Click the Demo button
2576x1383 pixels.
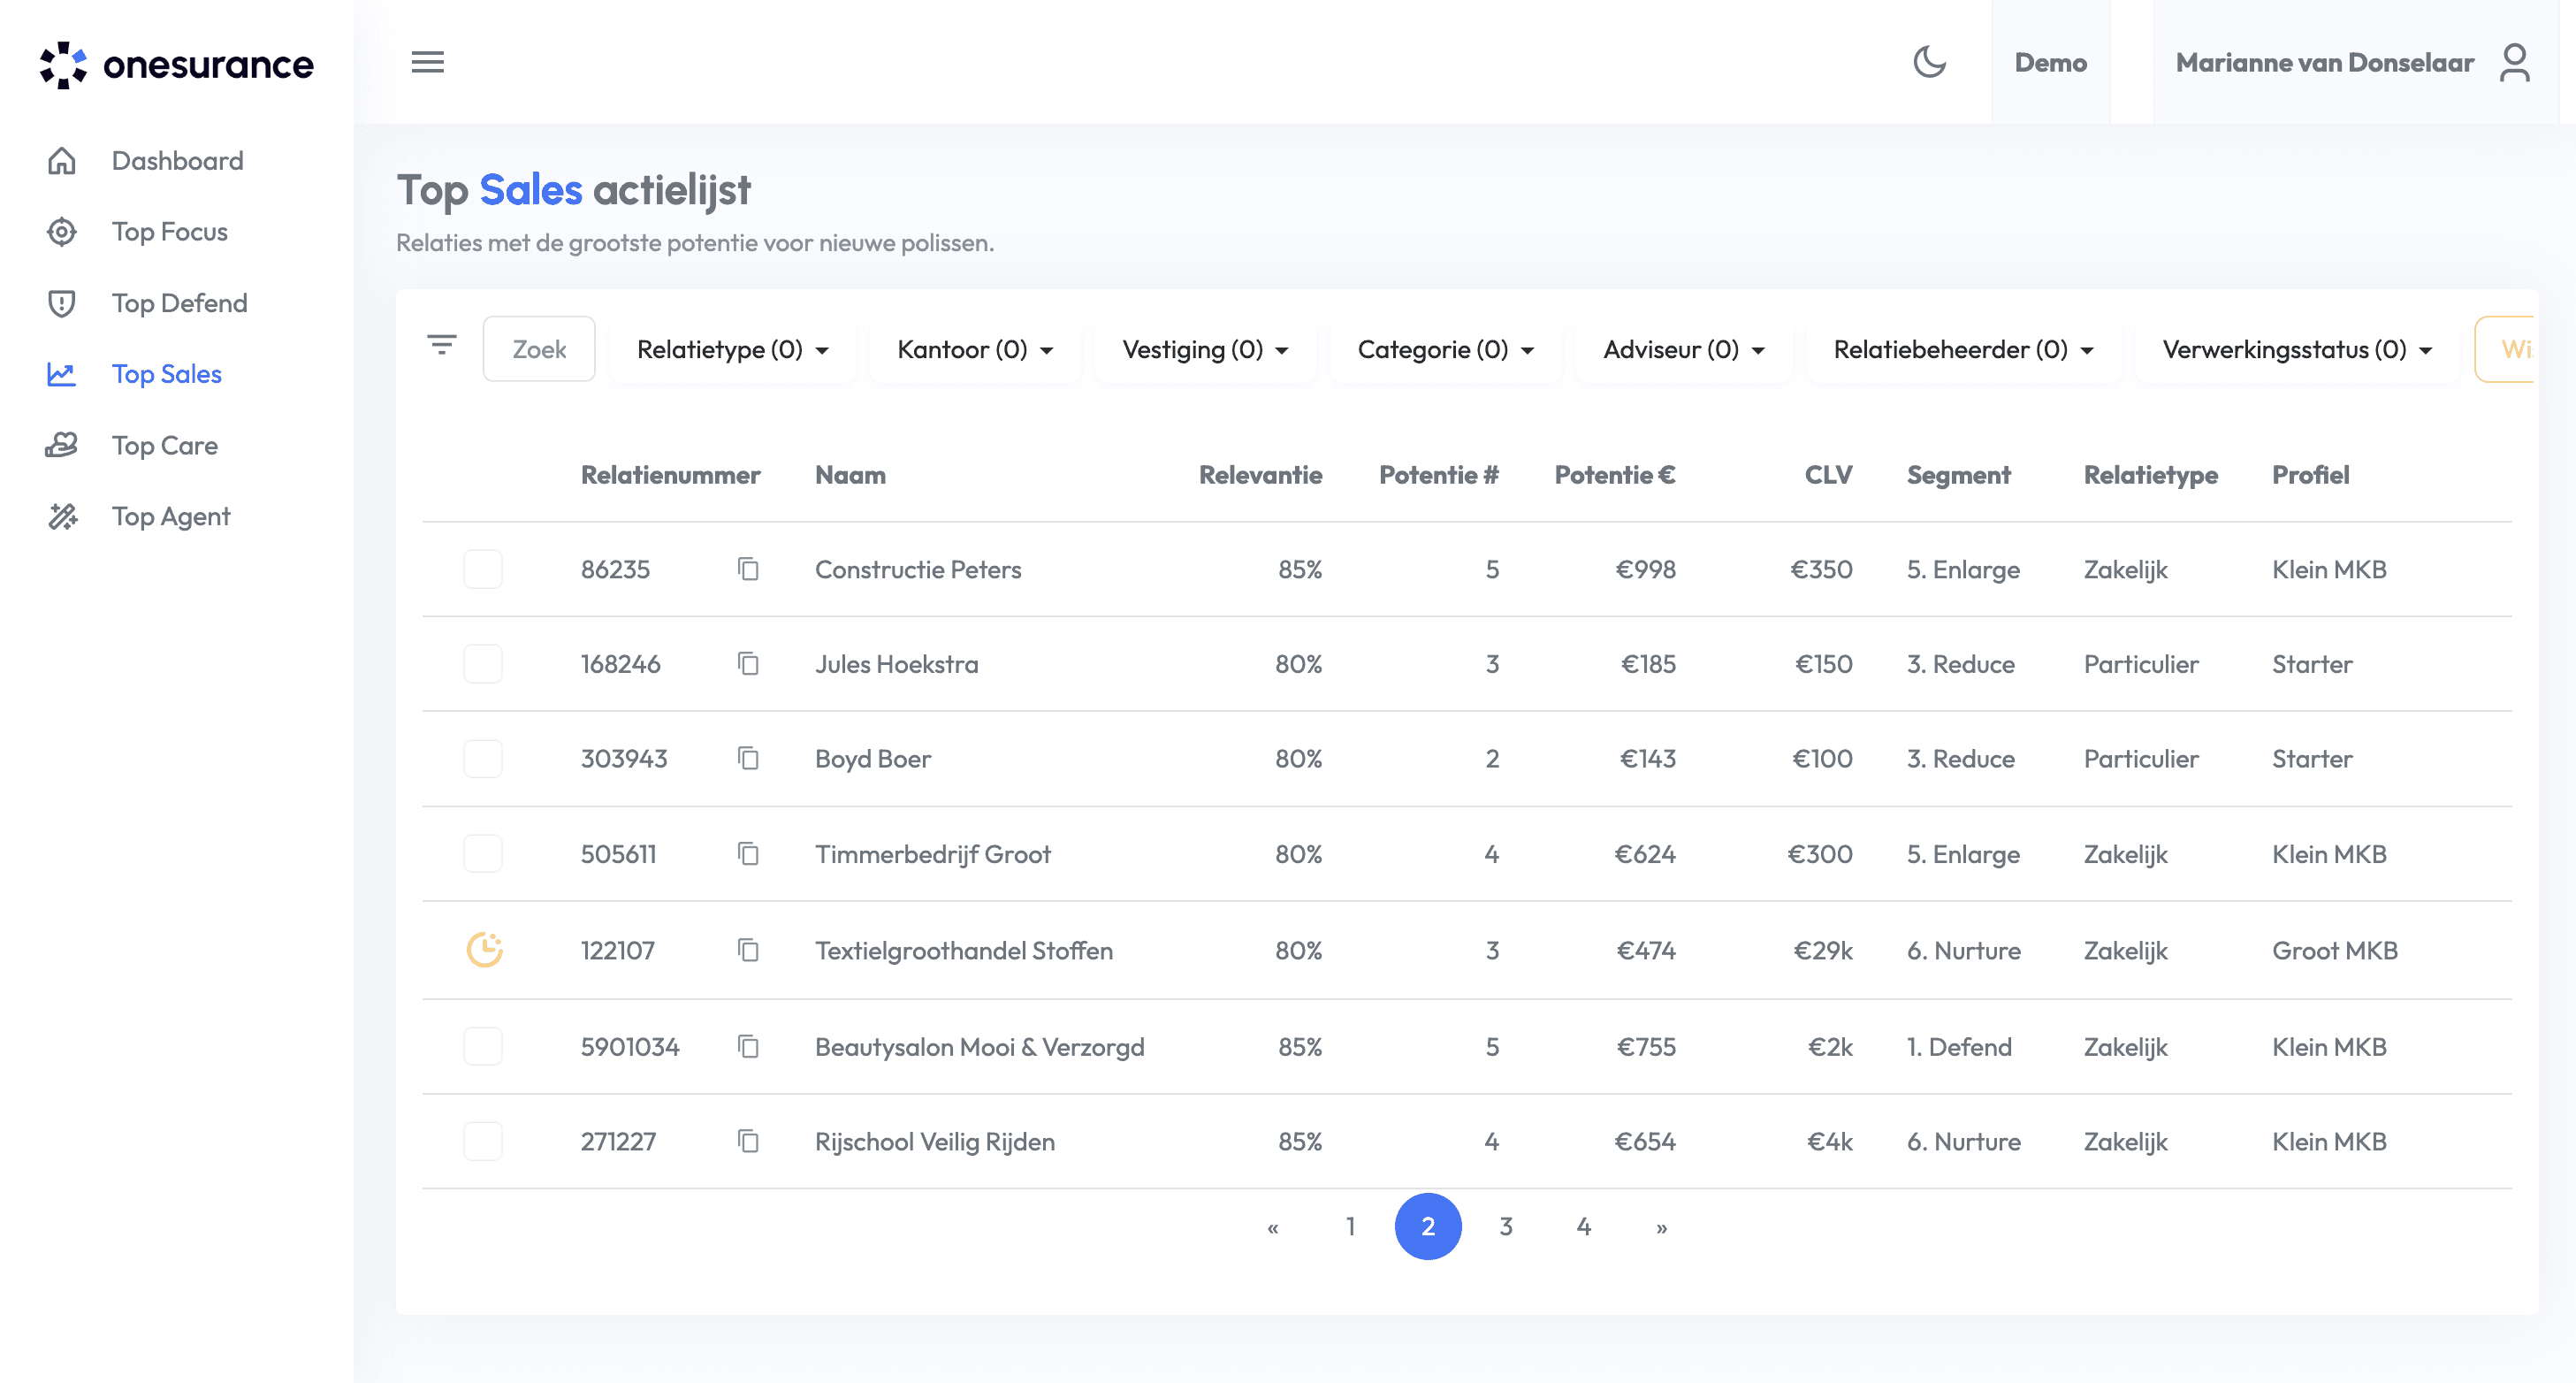[2050, 62]
